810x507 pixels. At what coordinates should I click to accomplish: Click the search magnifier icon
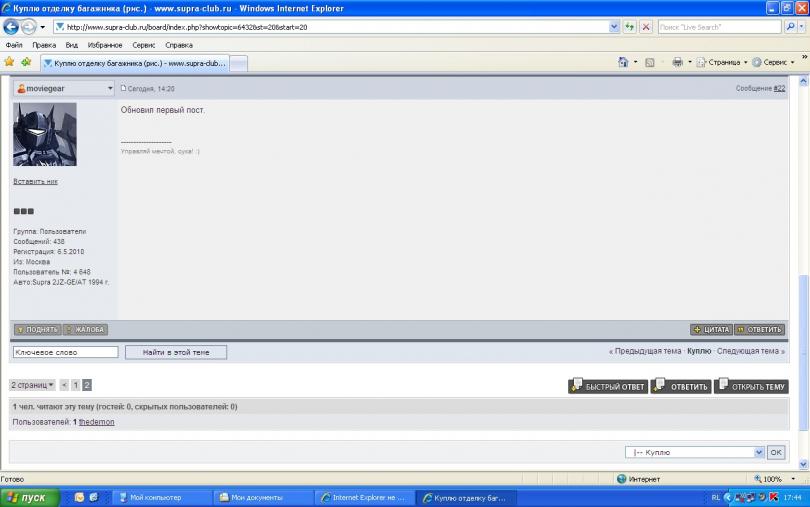pyautogui.click(x=789, y=27)
